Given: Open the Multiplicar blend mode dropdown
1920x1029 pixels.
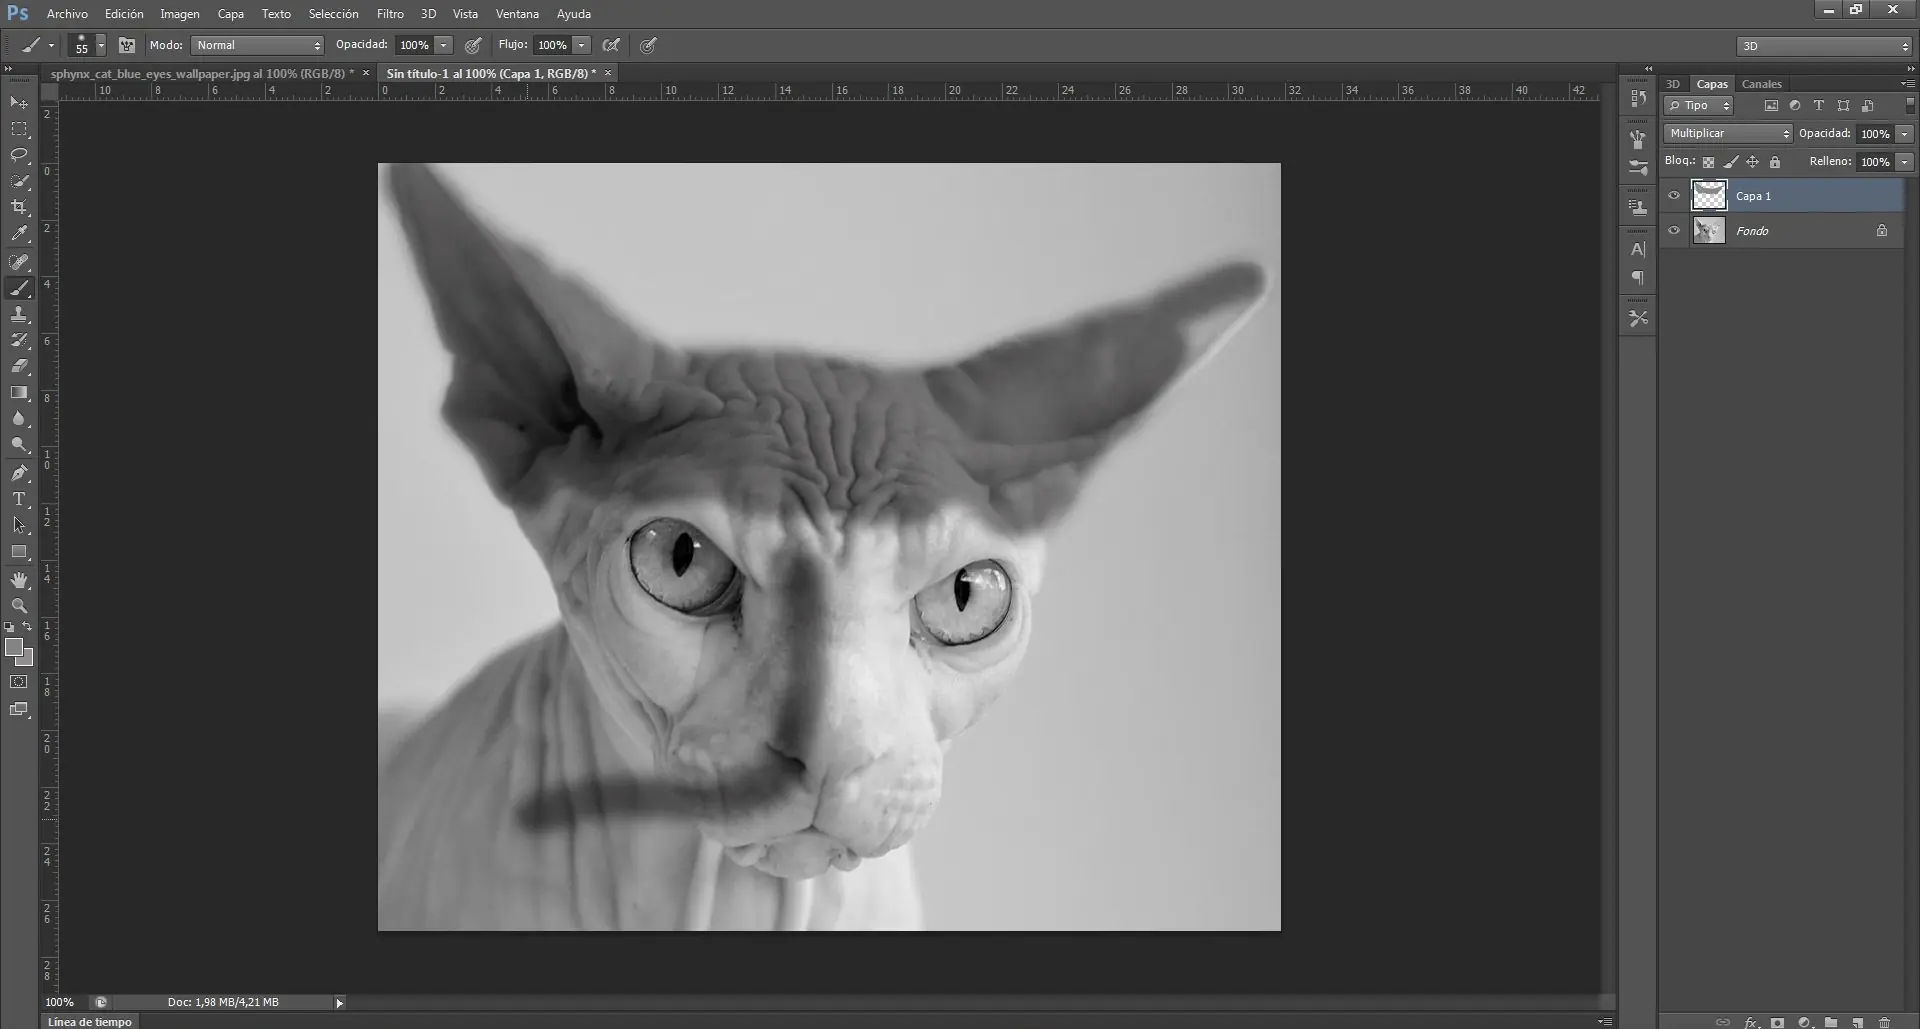Looking at the screenshot, I should pyautogui.click(x=1728, y=133).
